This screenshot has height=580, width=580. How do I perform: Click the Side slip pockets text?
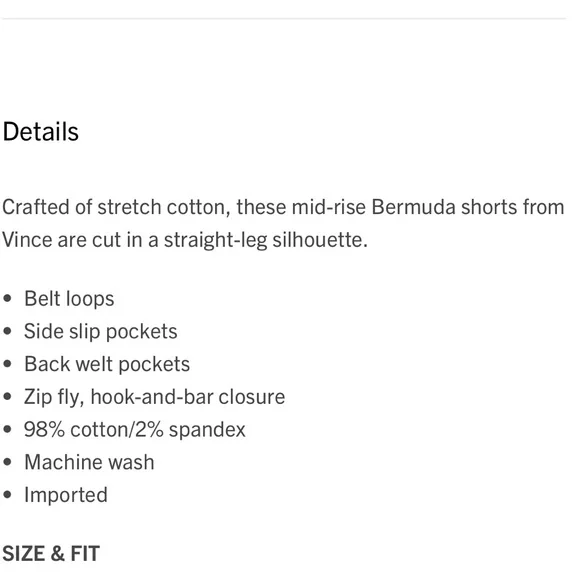point(101,331)
